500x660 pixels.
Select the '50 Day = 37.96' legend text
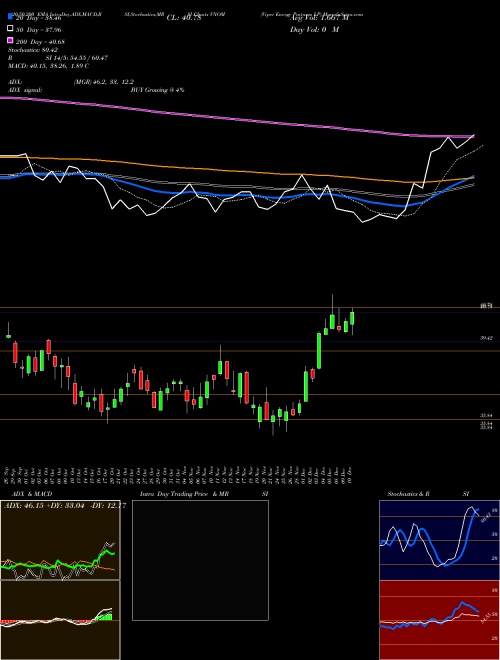[x=39, y=29]
